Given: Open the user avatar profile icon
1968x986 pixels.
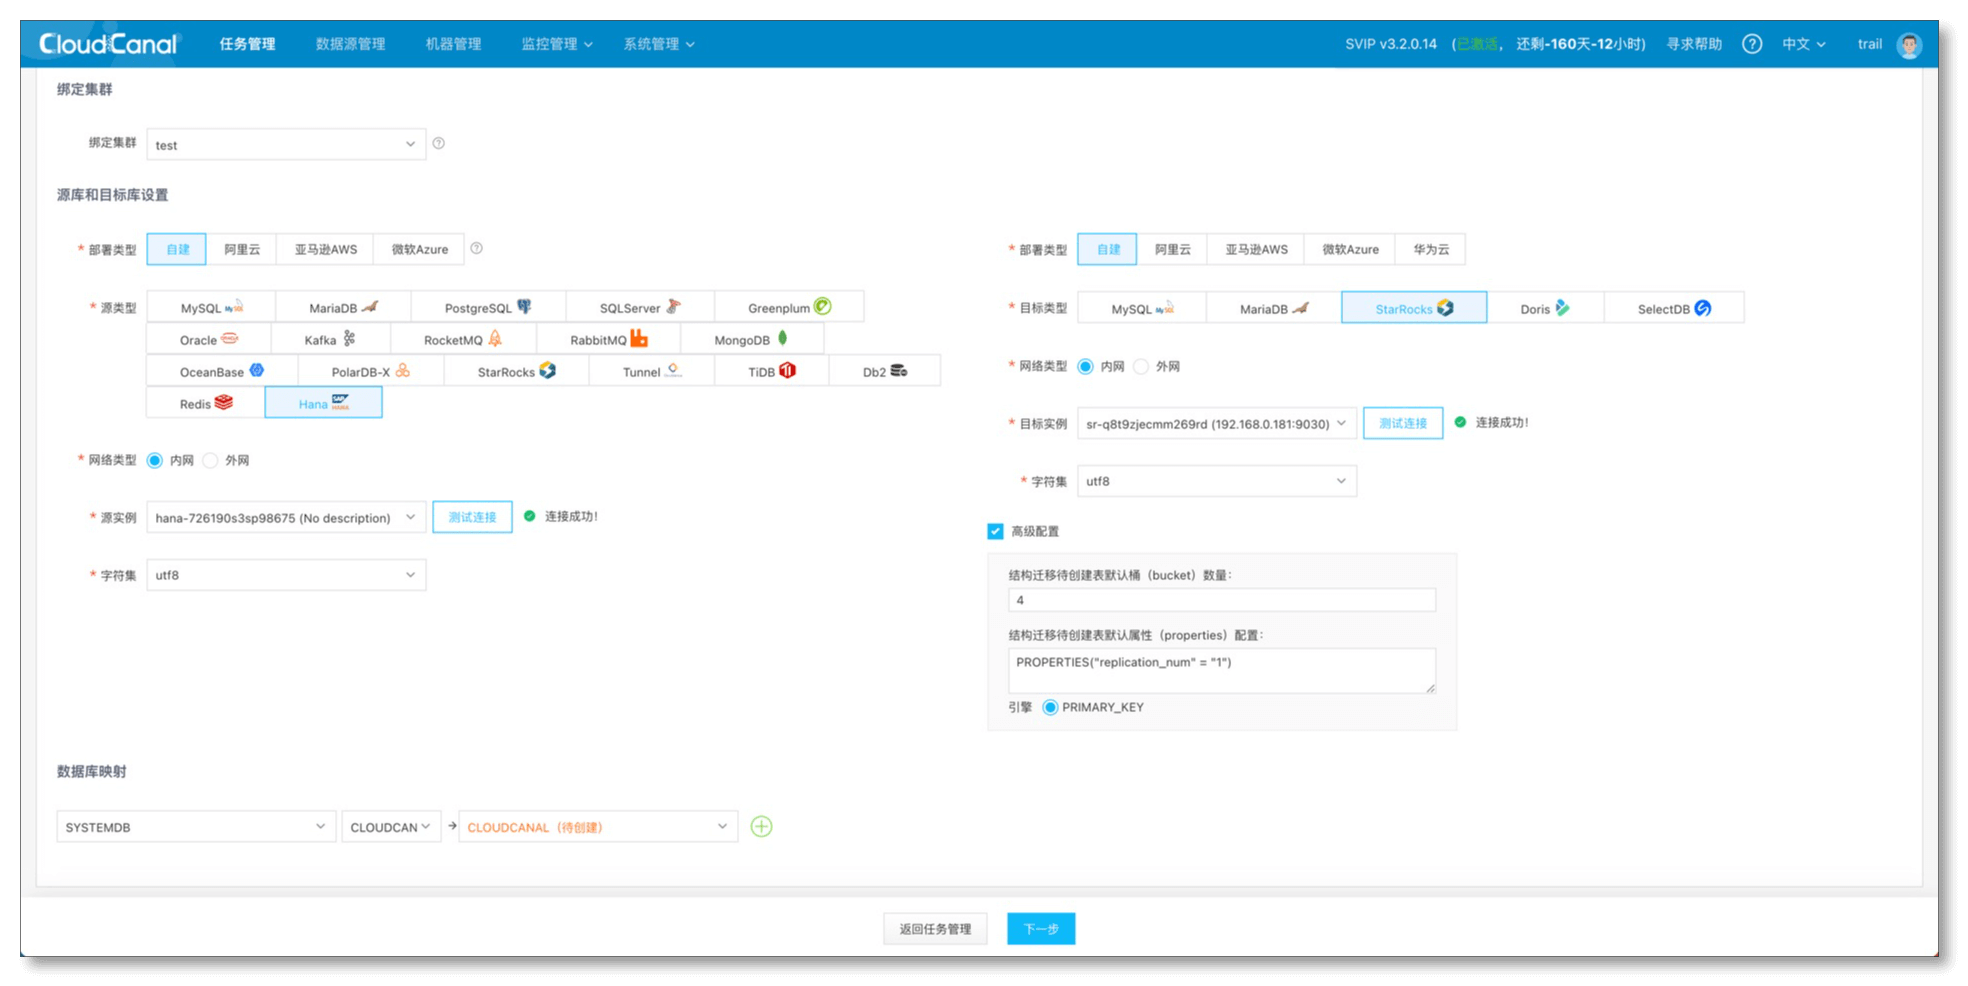Looking at the screenshot, I should tap(1908, 45).
